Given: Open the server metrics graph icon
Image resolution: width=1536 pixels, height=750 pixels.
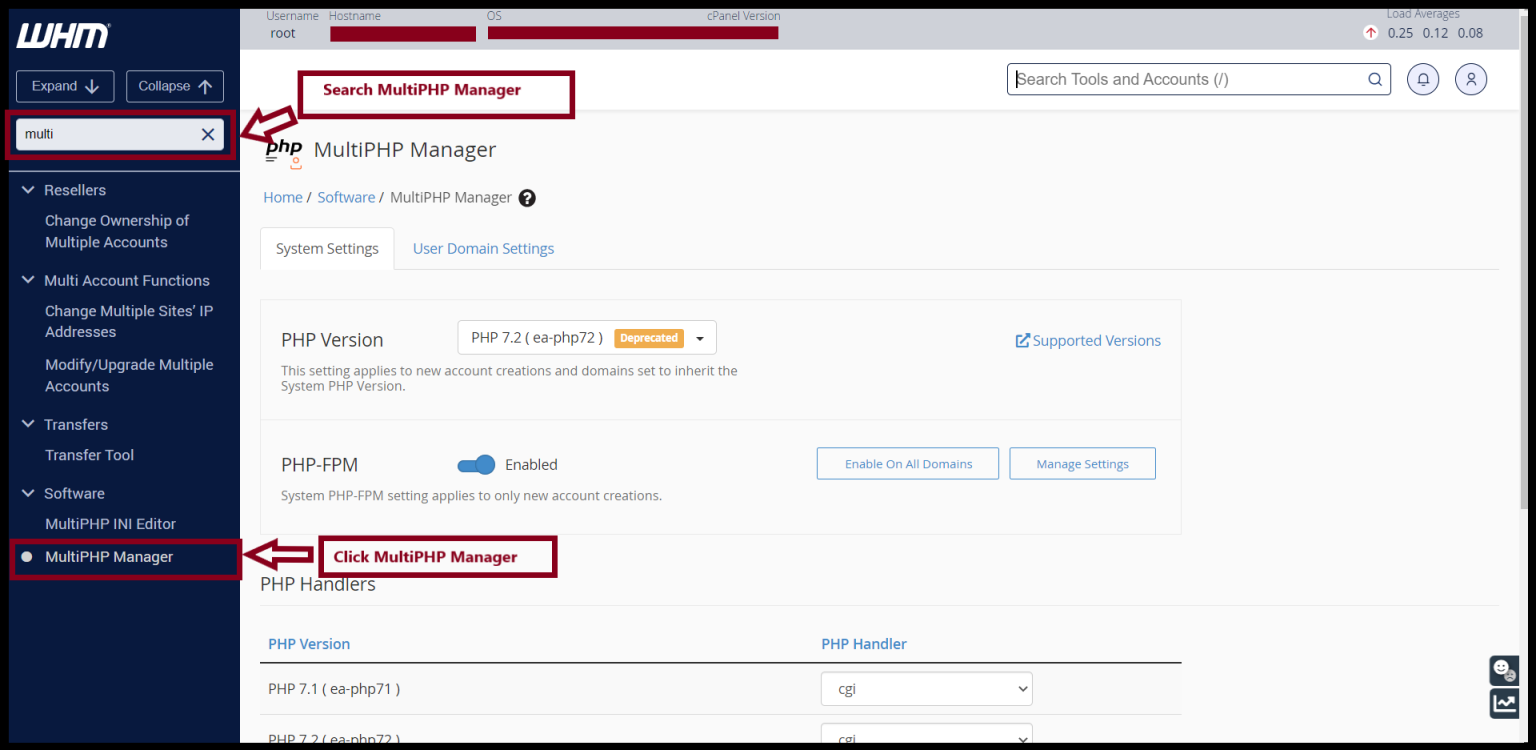Looking at the screenshot, I should (x=1504, y=703).
